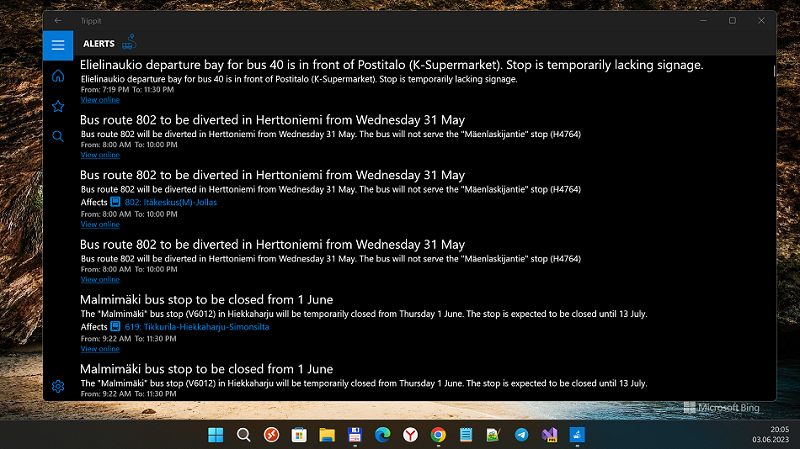Image resolution: width=800 pixels, height=449 pixels.
Task: Open View online below 802 Itäkeskus route link
Action: click(100, 224)
